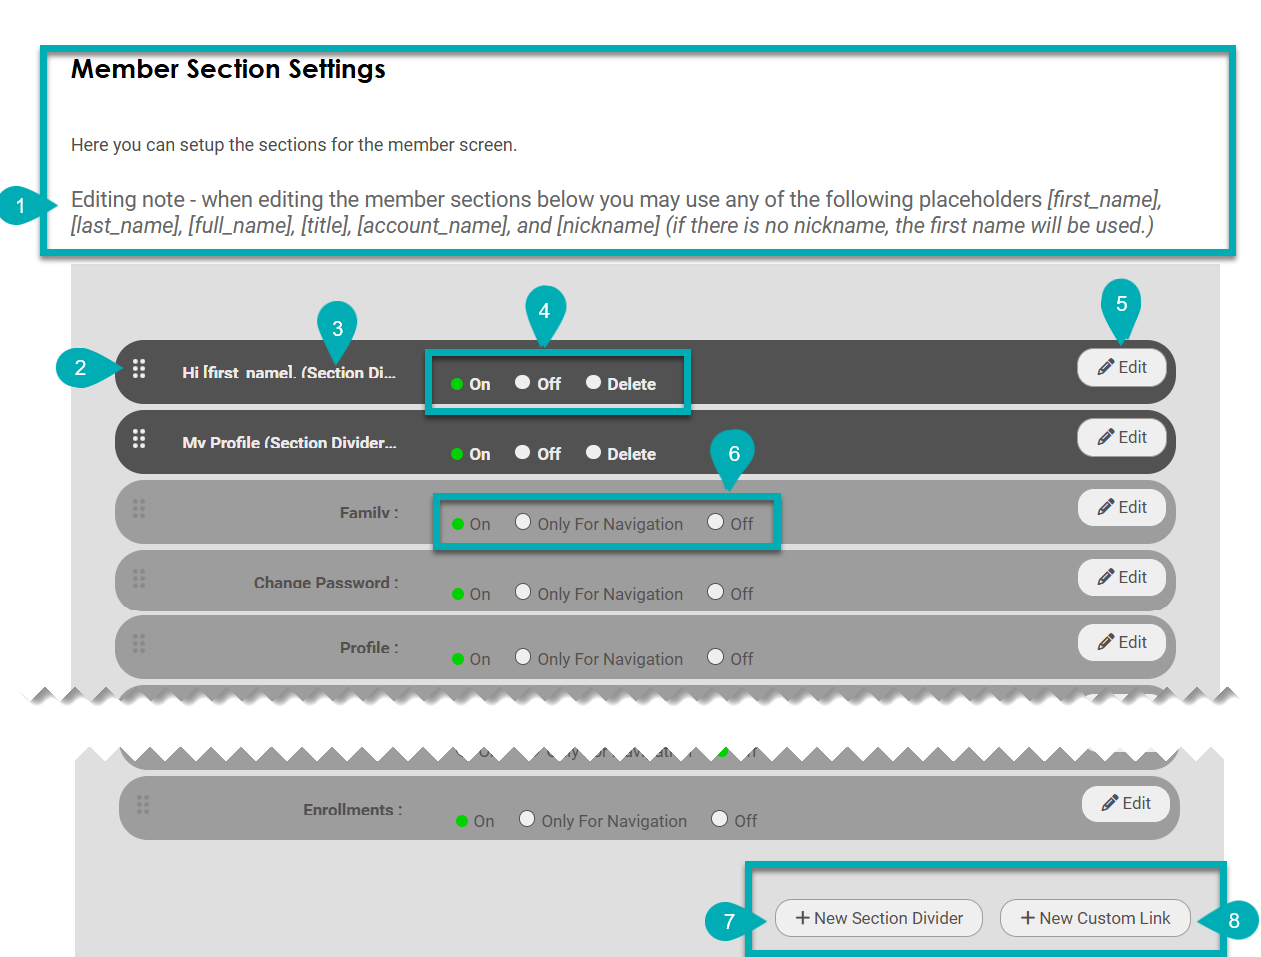This screenshot has width=1261, height=957.
Task: Click drag handle on Hi [first_name] row
Action: coord(139,369)
